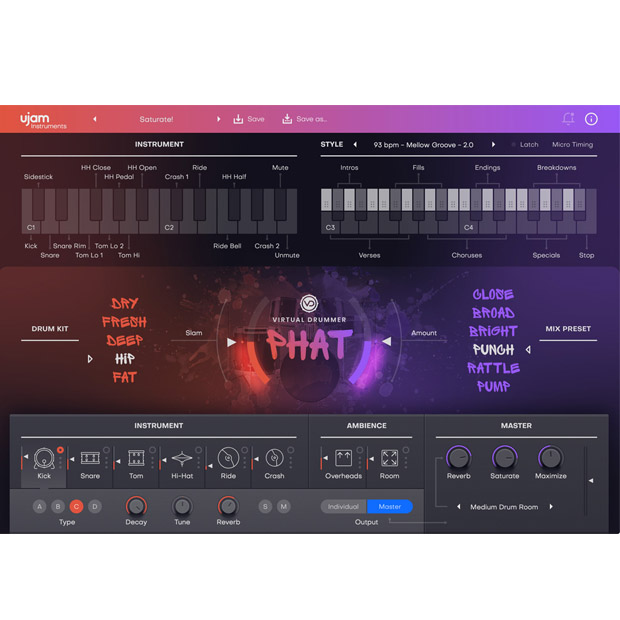This screenshot has height=620, width=620.
Task: Adjust the Master Reverb knob
Action: (x=459, y=458)
